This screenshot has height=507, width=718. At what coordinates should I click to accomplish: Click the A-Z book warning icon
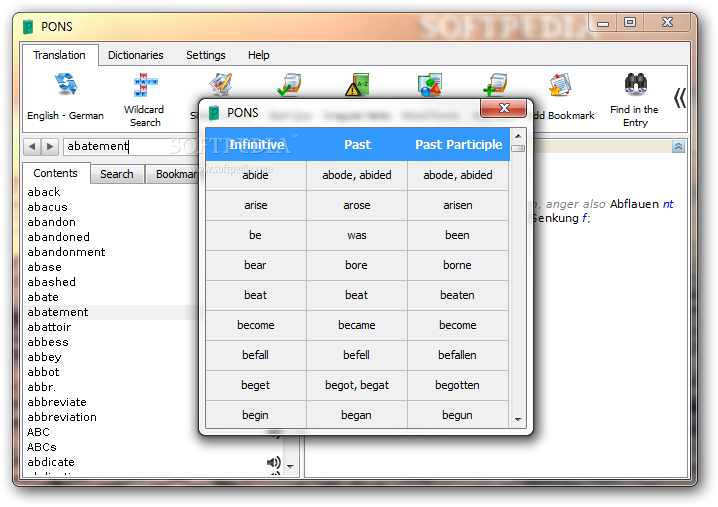[357, 85]
